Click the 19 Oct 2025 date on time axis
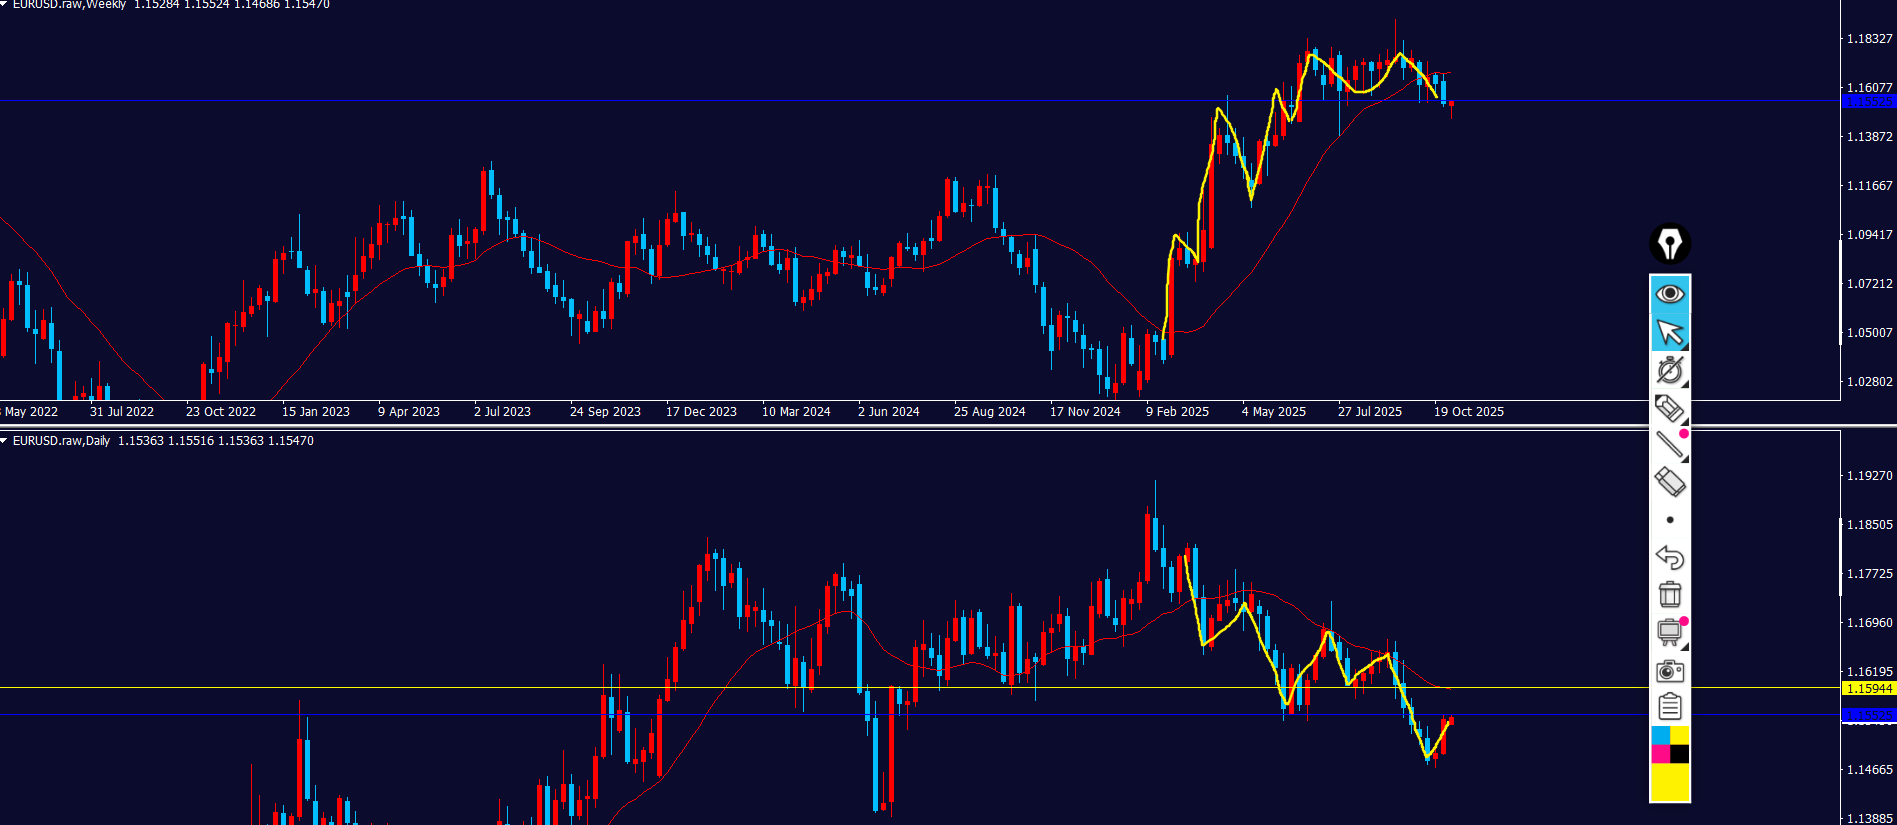Image resolution: width=1897 pixels, height=825 pixels. (1468, 412)
